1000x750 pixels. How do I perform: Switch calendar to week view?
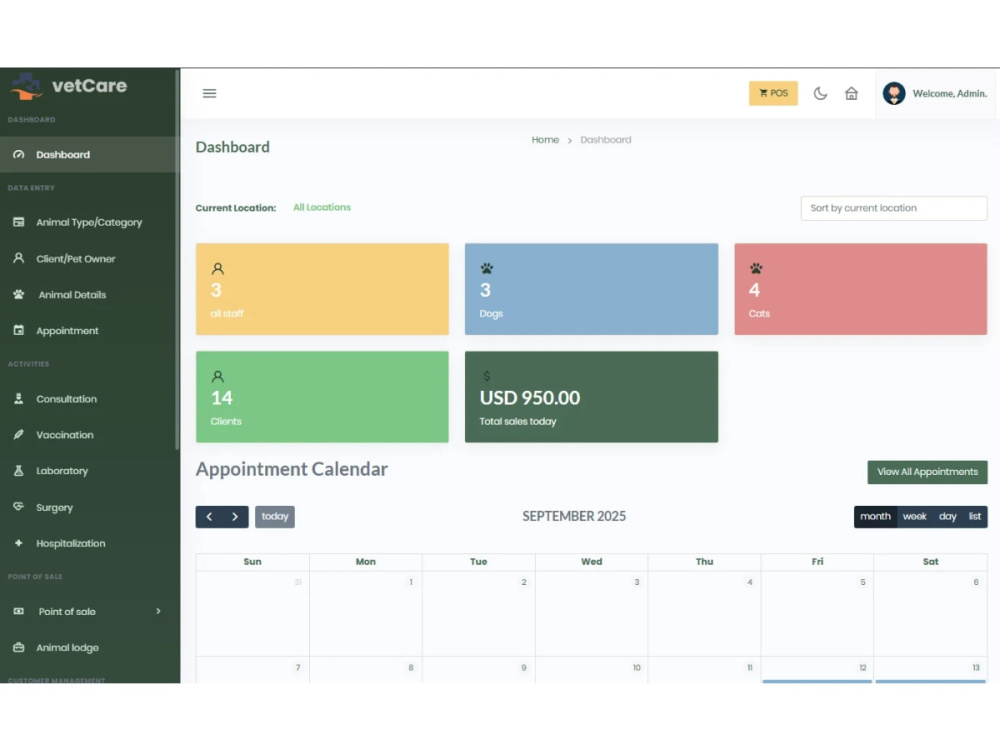tap(915, 517)
